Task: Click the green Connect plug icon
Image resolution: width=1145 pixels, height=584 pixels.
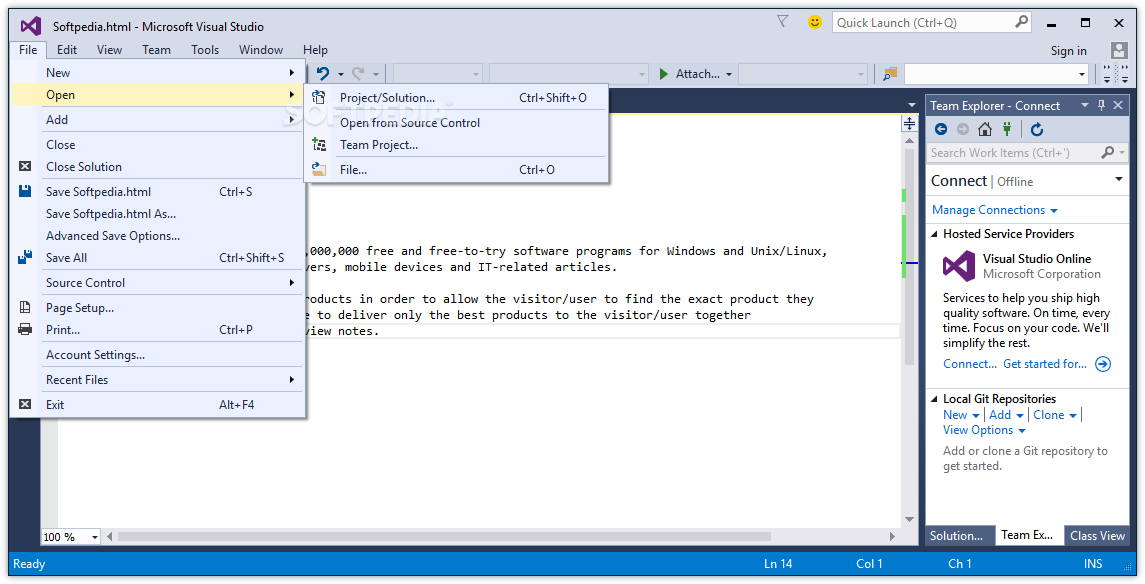Action: [1008, 129]
